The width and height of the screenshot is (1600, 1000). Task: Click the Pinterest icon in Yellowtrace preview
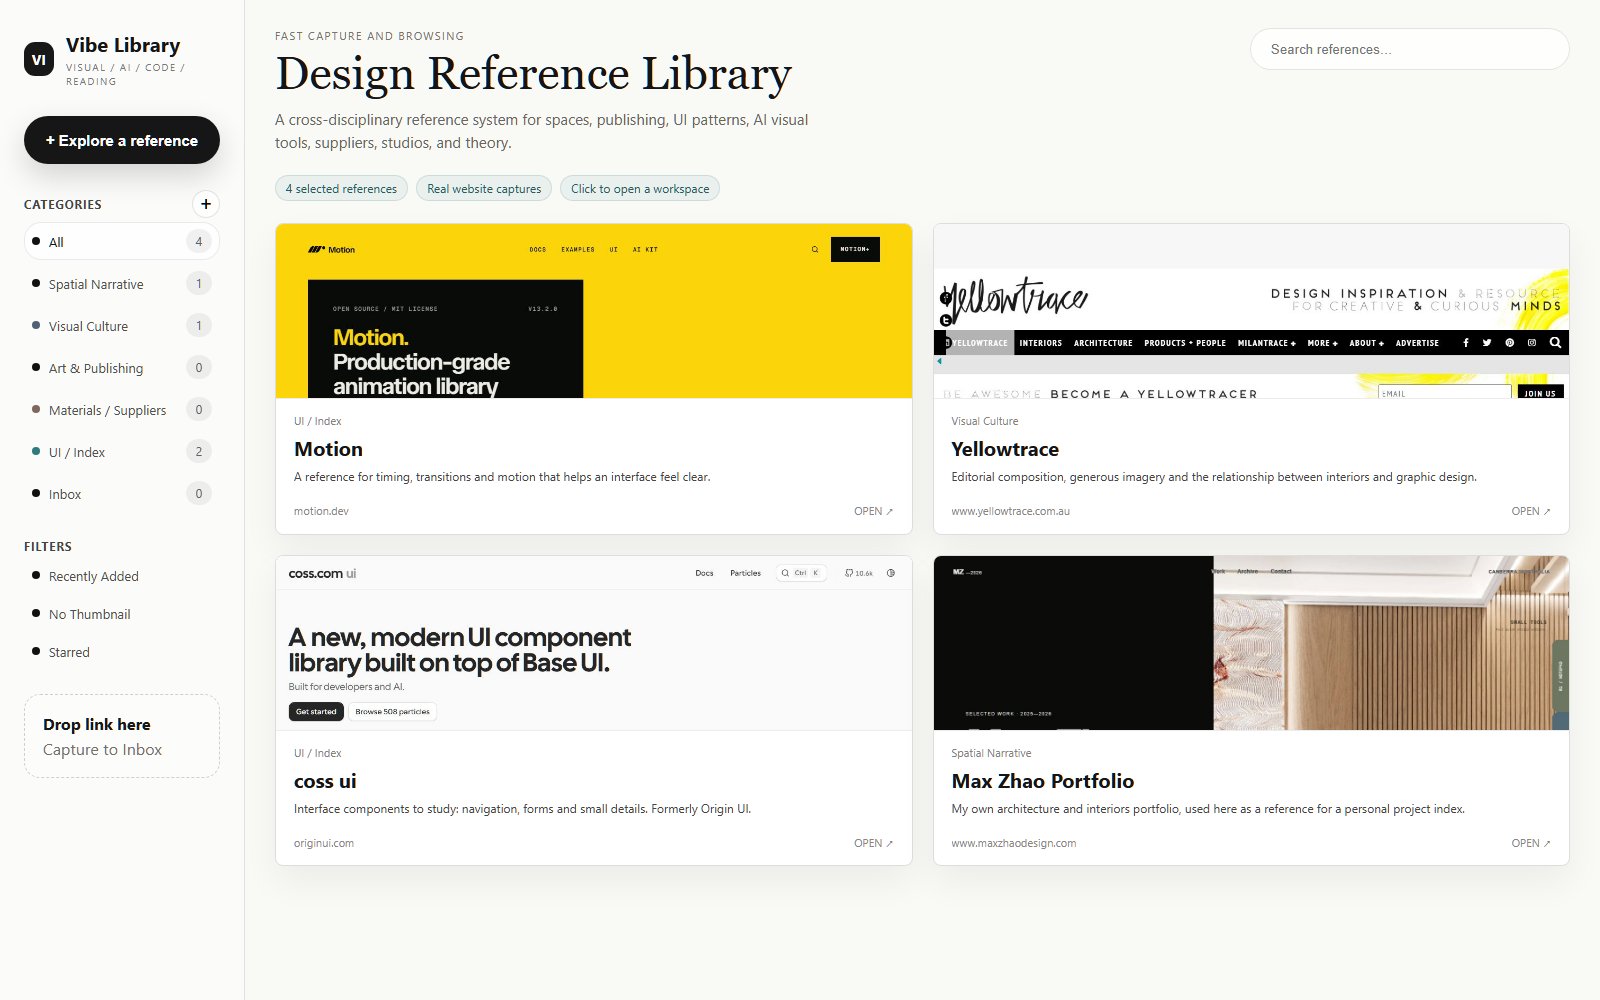(x=1509, y=342)
